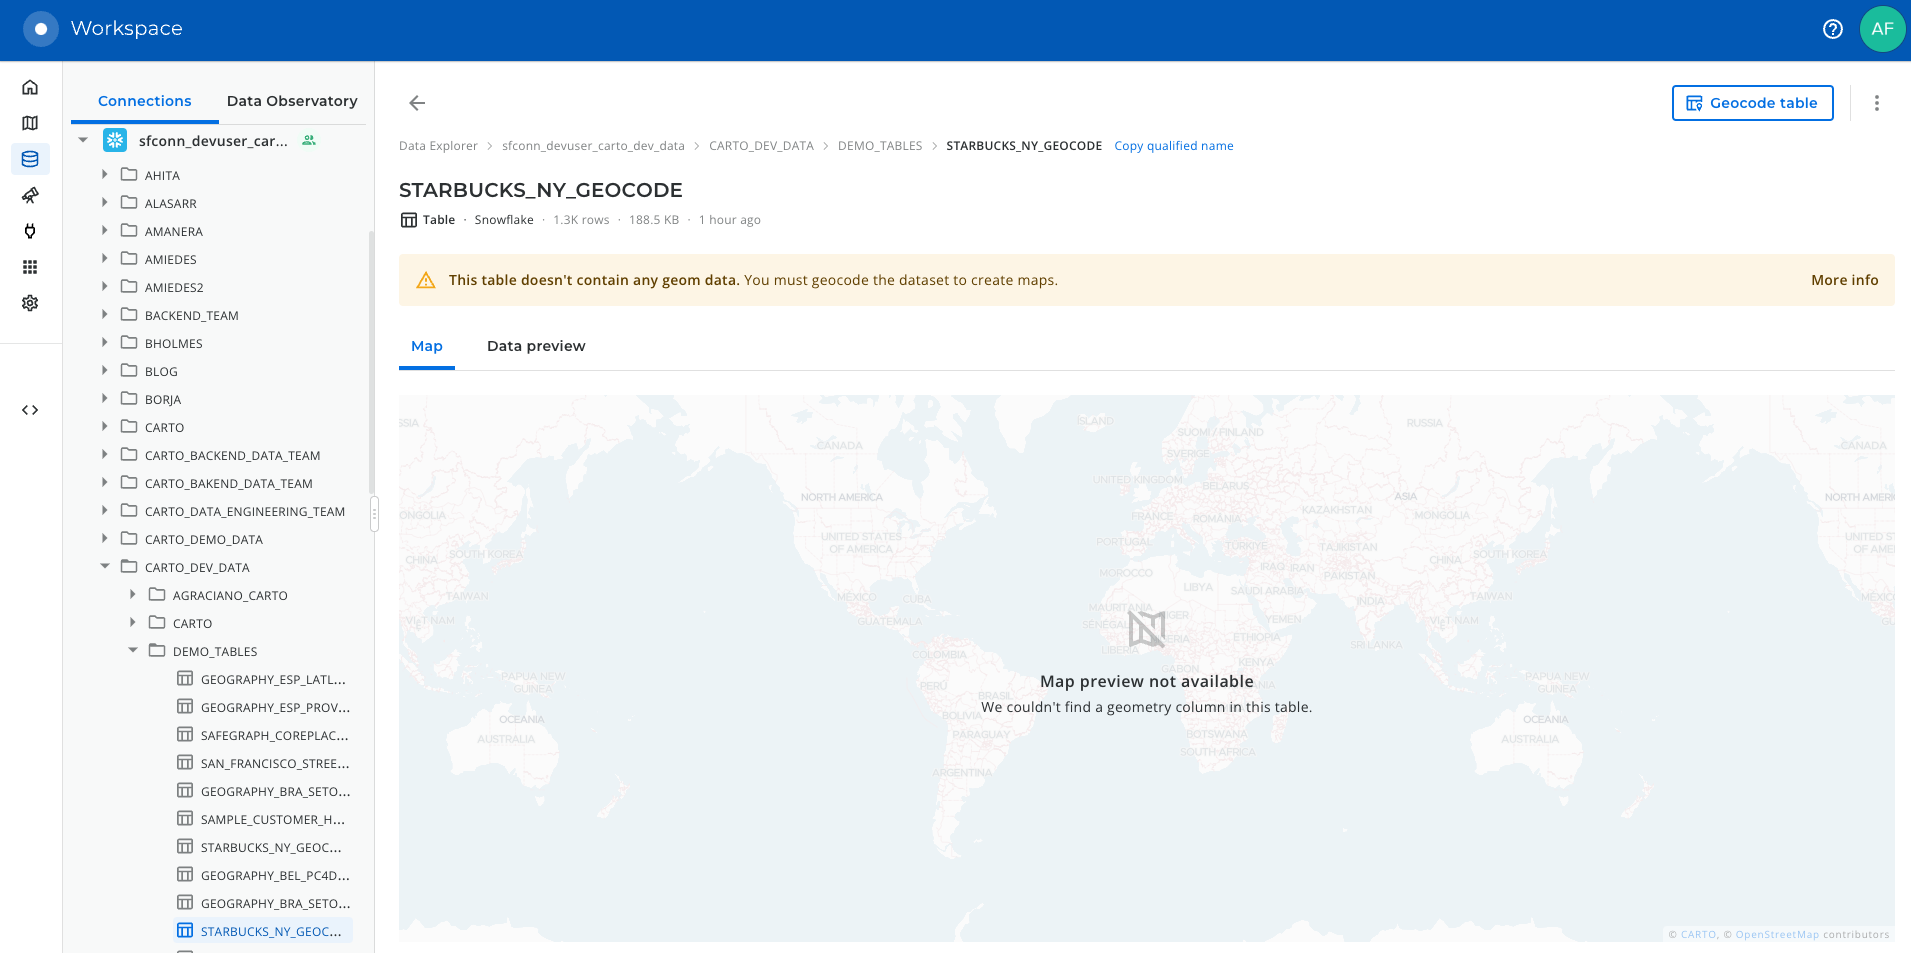Viewport: 1911px width, 953px height.
Task: Go back with the arrow icon
Action: (417, 103)
